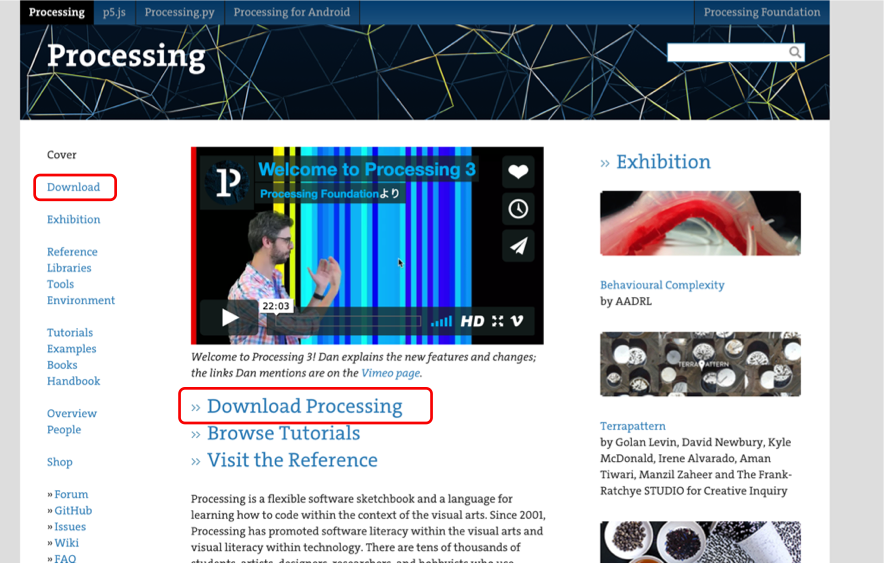
Task: Open the Exhibition heading on the right
Action: click(663, 162)
